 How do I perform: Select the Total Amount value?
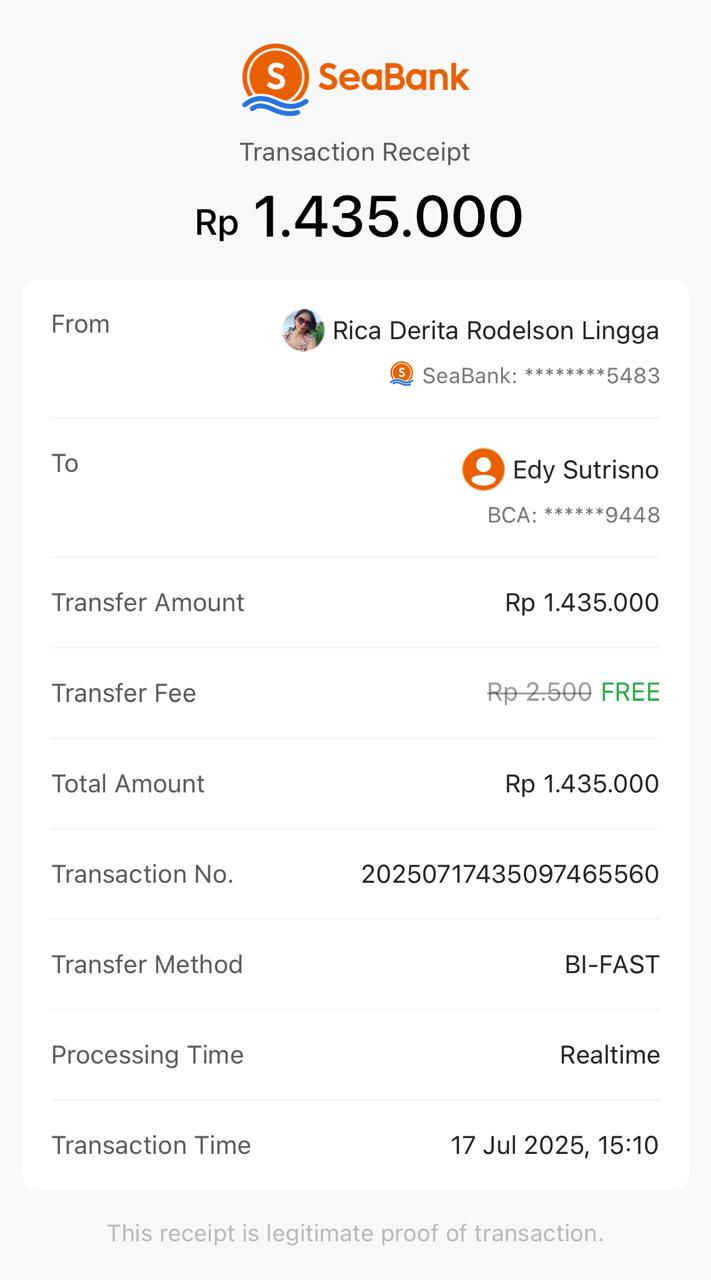click(582, 784)
